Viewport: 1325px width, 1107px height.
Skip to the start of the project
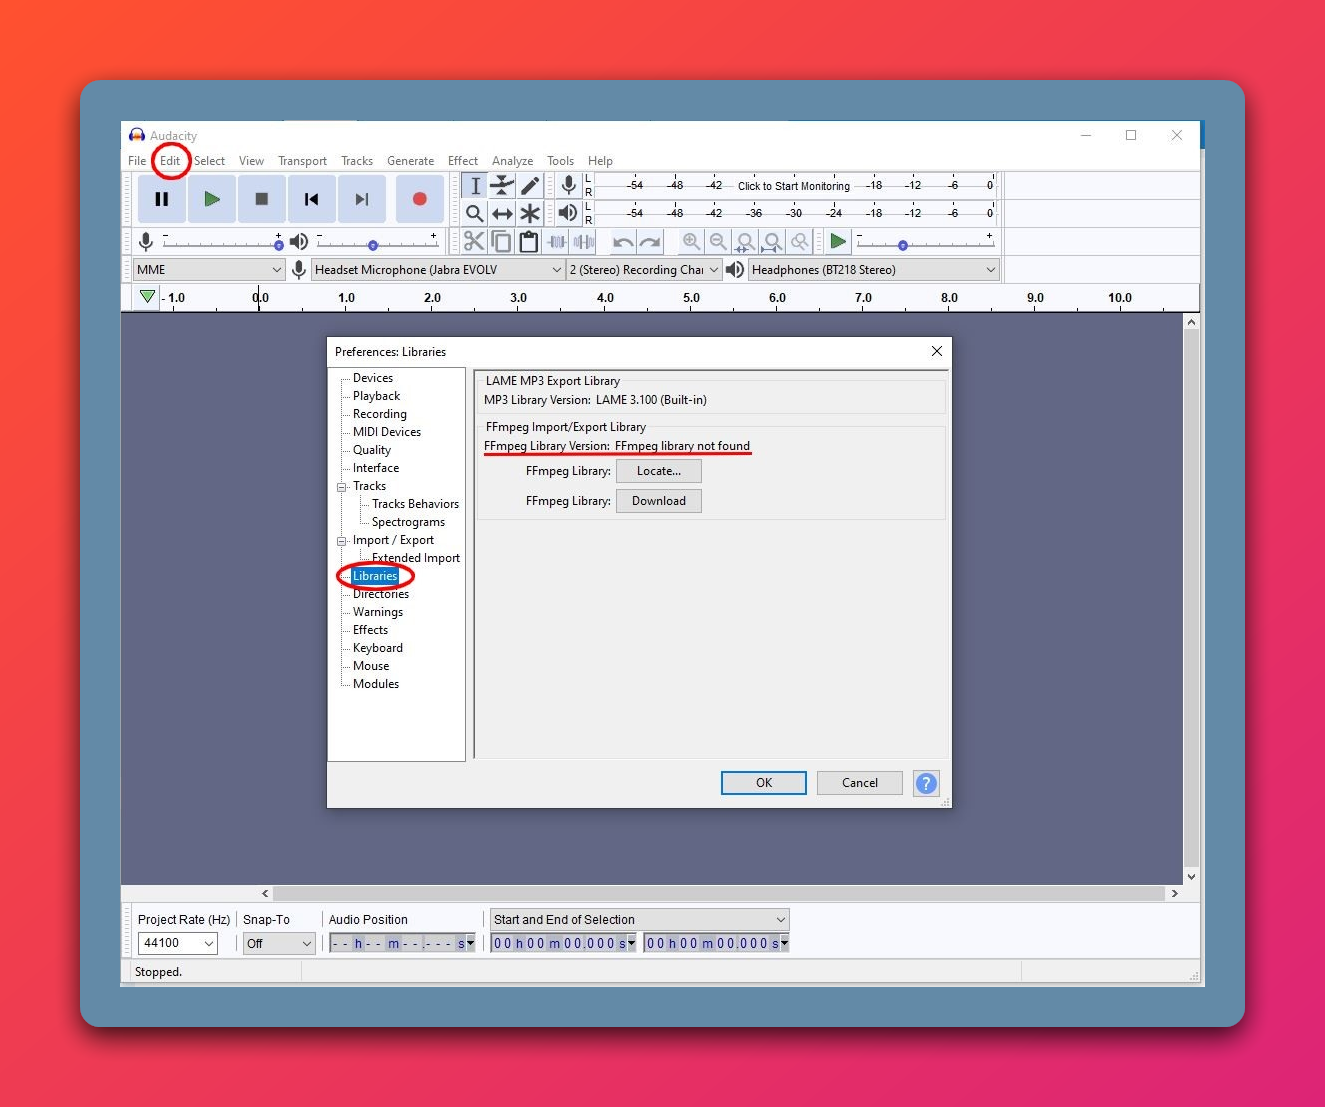(x=311, y=199)
